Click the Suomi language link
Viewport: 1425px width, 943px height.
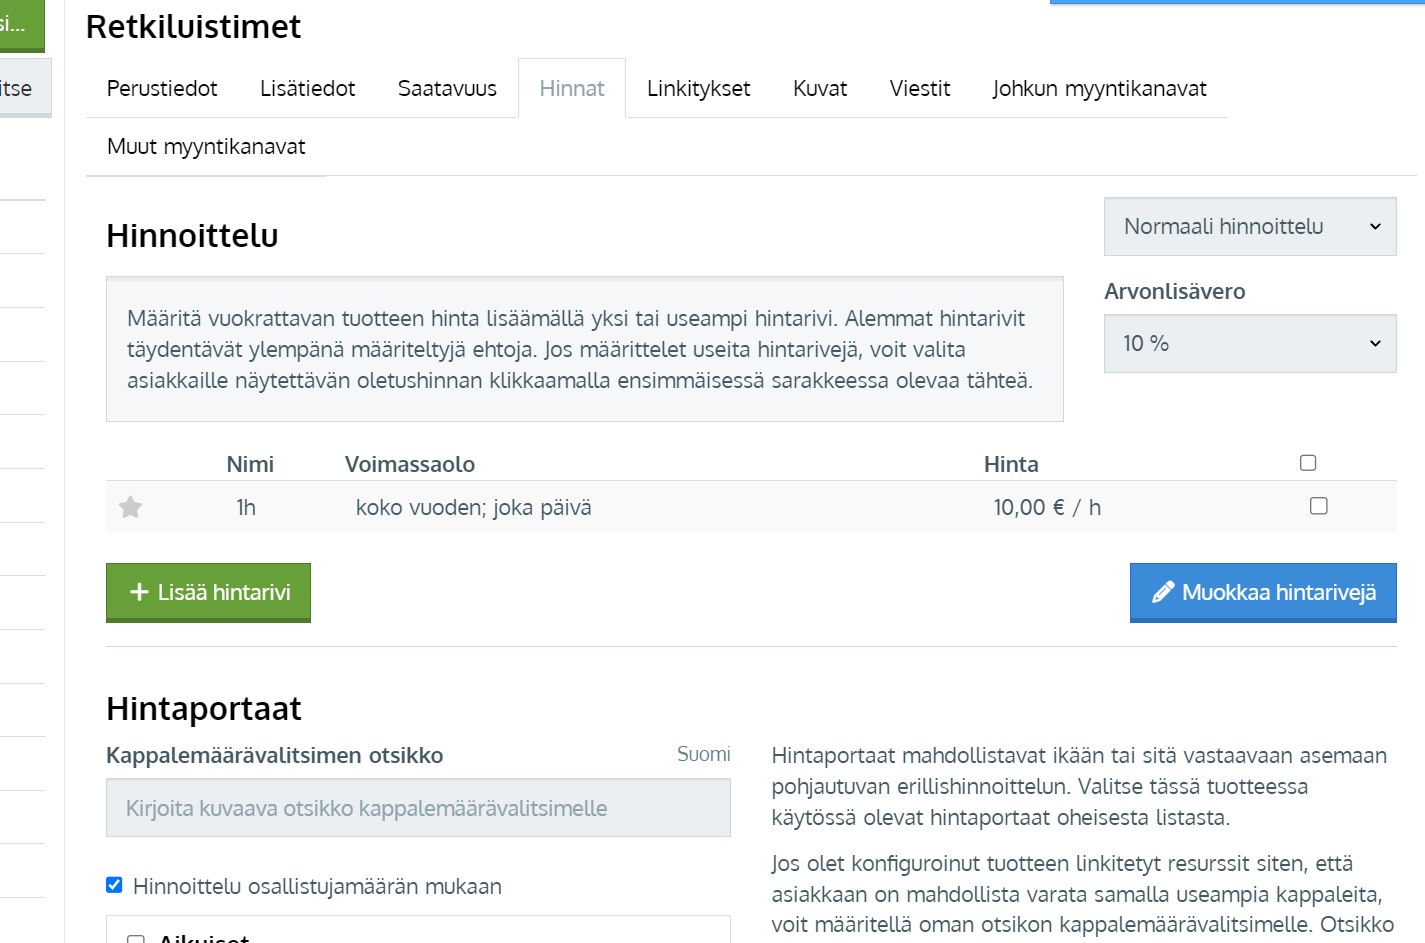click(703, 754)
